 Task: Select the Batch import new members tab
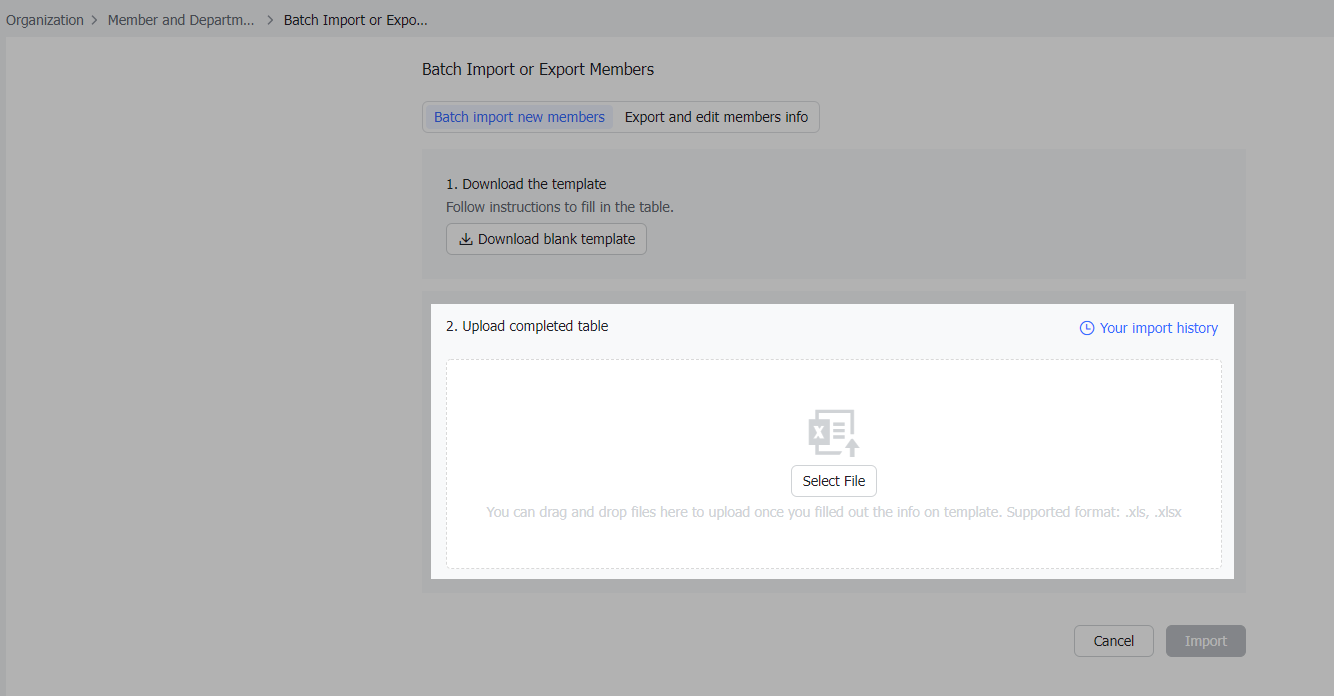[x=518, y=117]
